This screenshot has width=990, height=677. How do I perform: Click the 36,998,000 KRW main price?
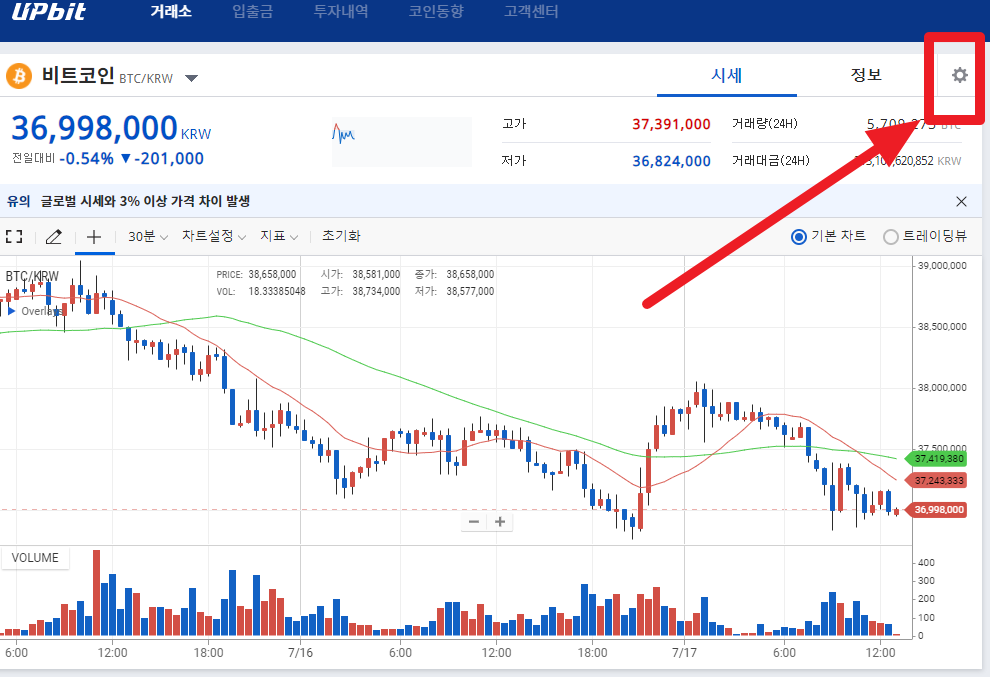(111, 128)
